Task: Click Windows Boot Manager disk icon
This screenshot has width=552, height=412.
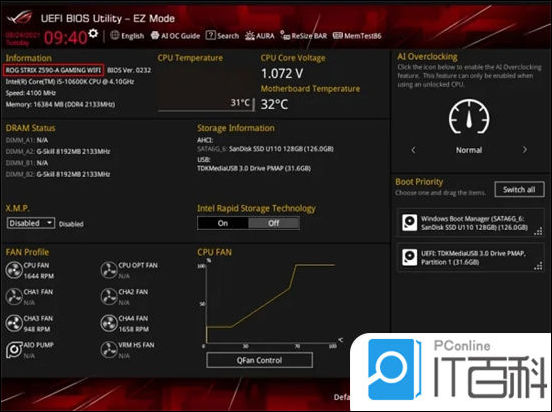Action: click(x=410, y=223)
